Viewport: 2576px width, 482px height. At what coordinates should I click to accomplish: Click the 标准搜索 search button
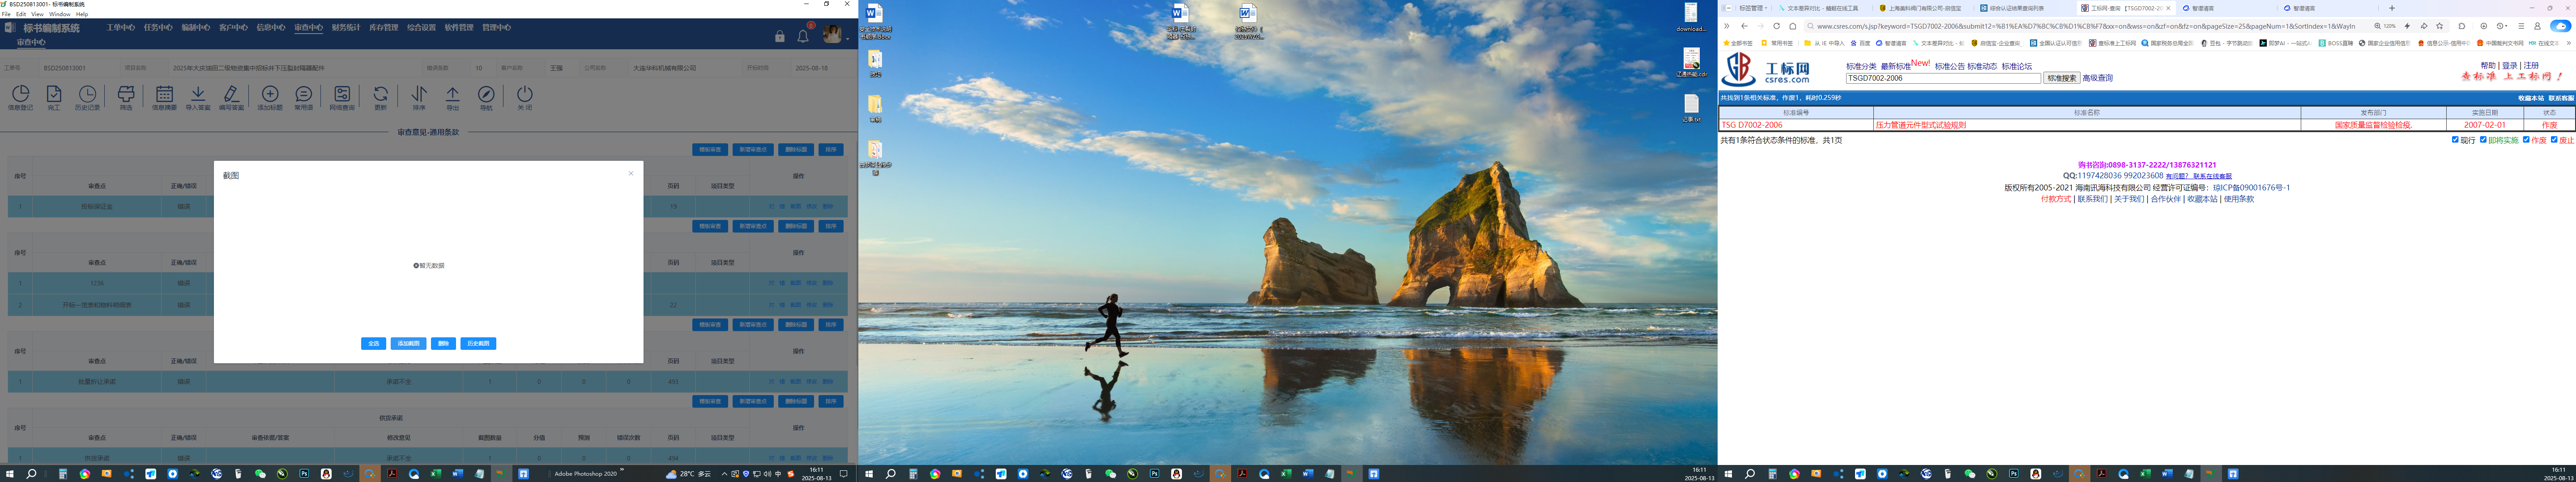point(2061,78)
